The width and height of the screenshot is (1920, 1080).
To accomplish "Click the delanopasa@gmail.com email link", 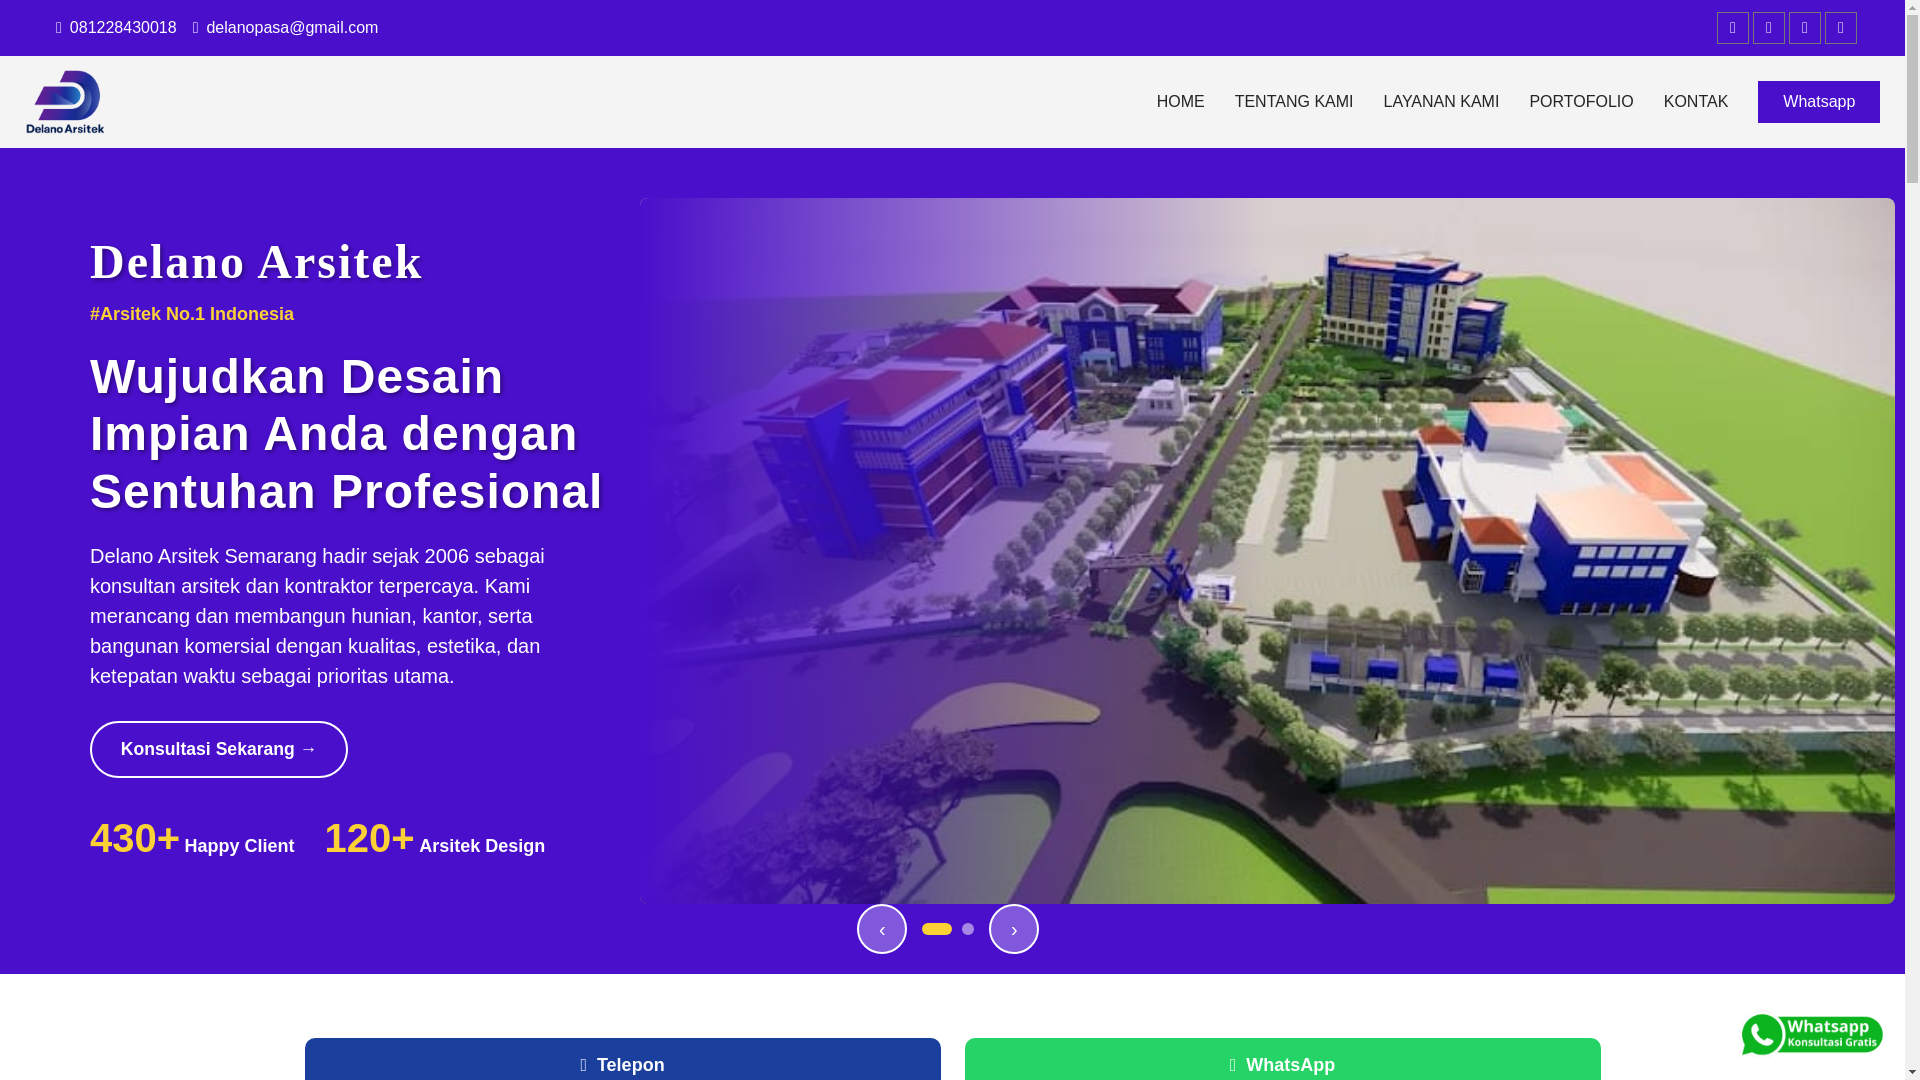I will pyautogui.click(x=291, y=28).
